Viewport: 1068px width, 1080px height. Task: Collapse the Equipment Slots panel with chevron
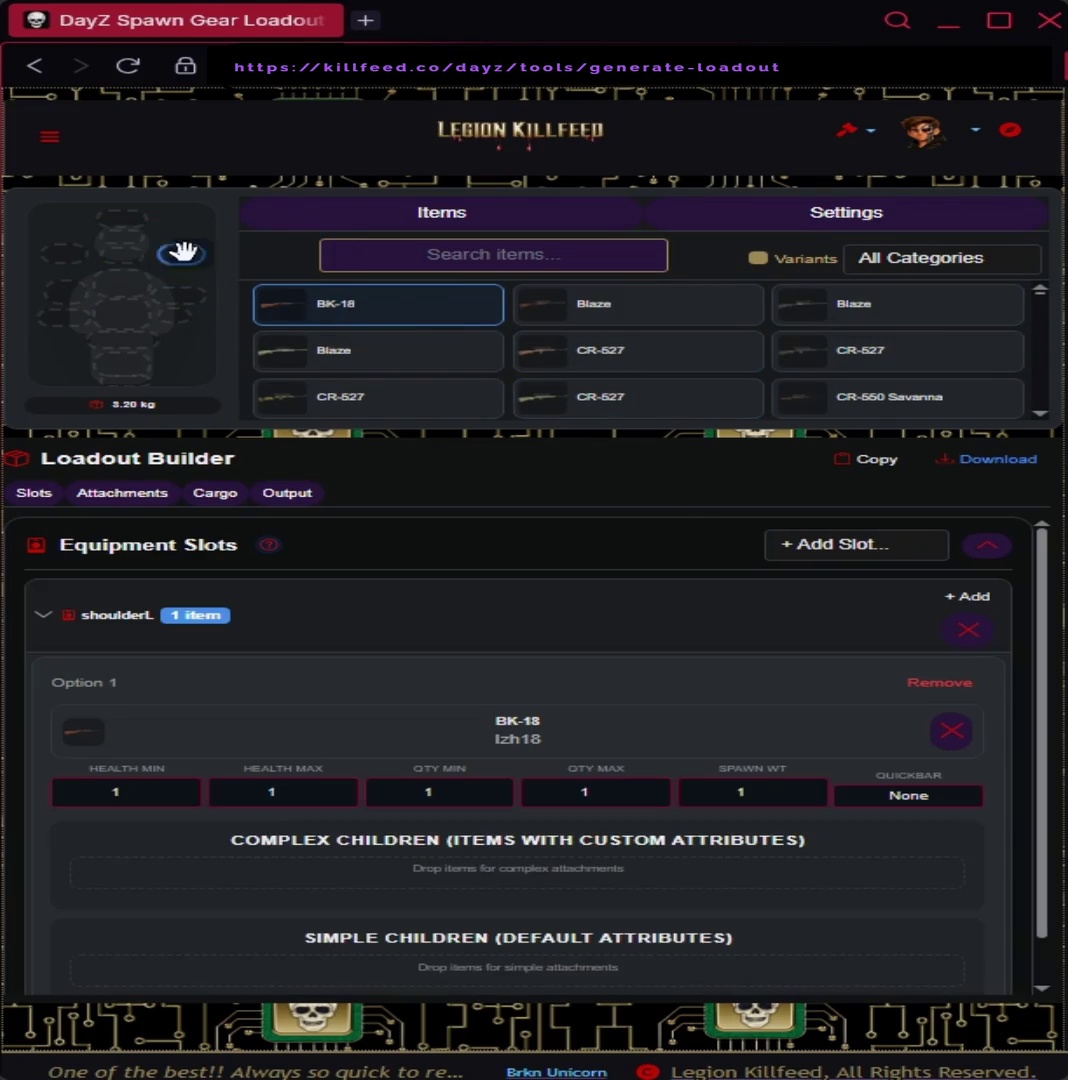pos(987,546)
